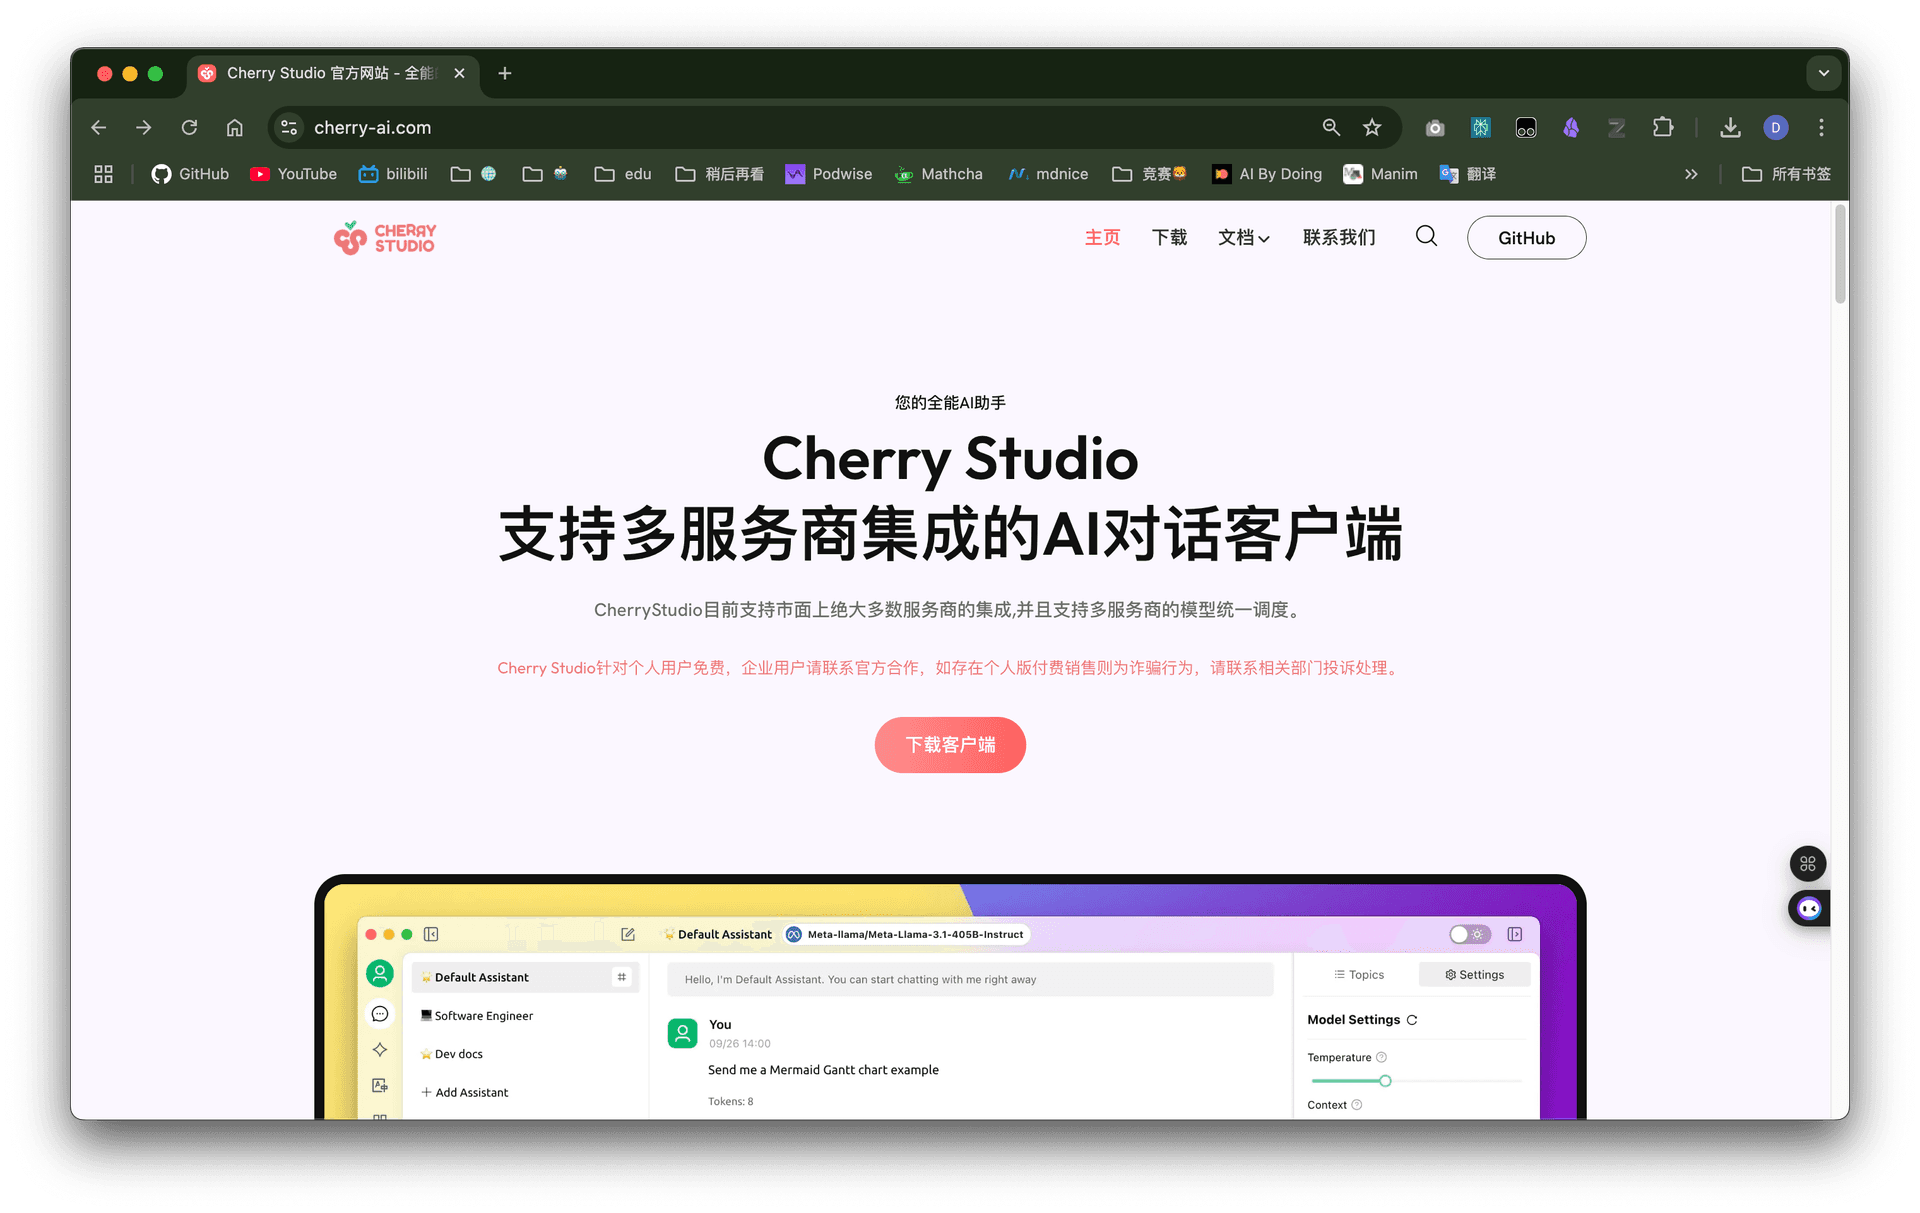Open AI By Doing bookmark
Screen dimensions: 1920x1213
click(x=1267, y=174)
